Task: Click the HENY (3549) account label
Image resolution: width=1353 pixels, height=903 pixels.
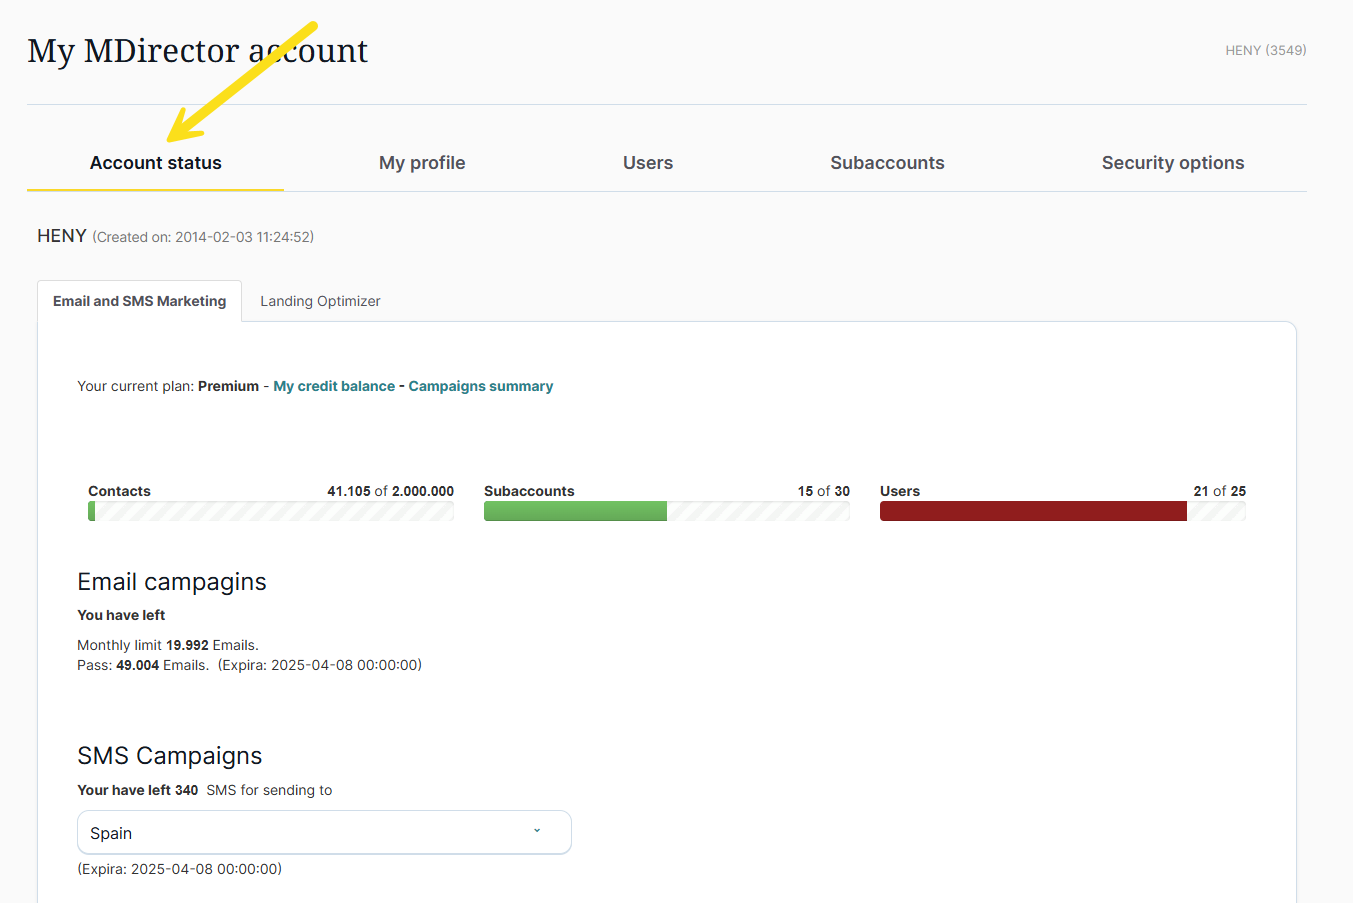Action: pyautogui.click(x=1266, y=50)
